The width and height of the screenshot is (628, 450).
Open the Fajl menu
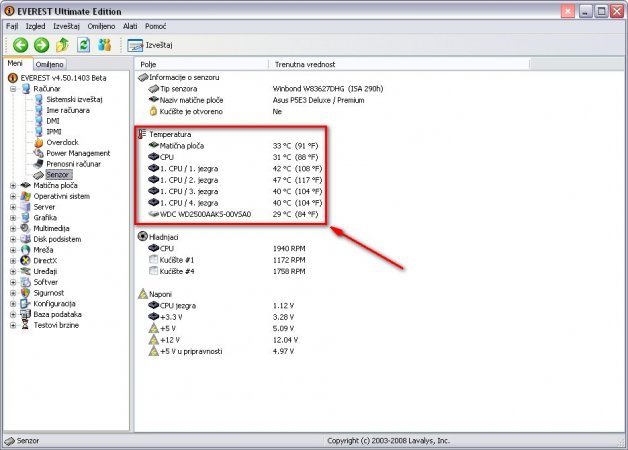12,26
